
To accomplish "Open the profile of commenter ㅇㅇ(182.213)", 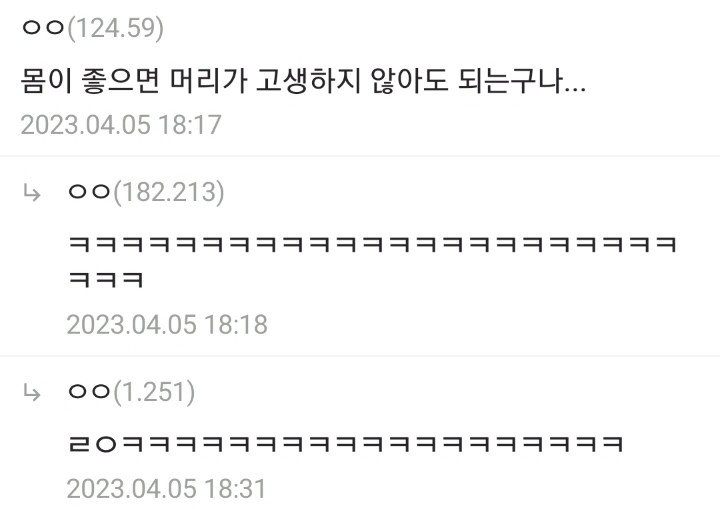I will tap(146, 192).
